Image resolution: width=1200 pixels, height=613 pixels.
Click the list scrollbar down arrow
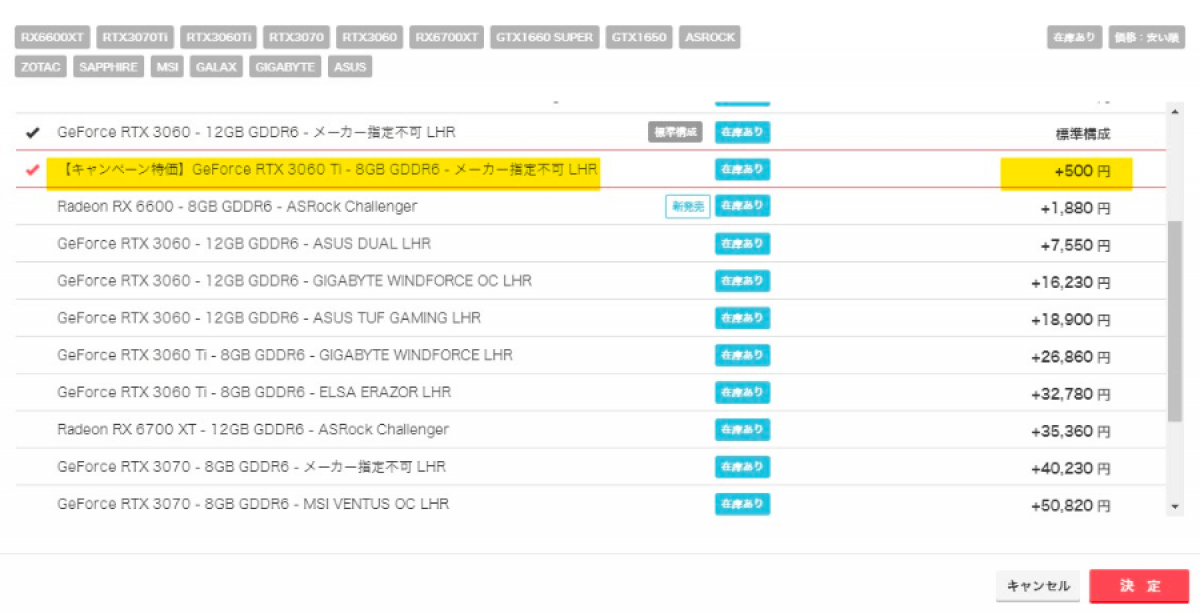(x=1175, y=508)
